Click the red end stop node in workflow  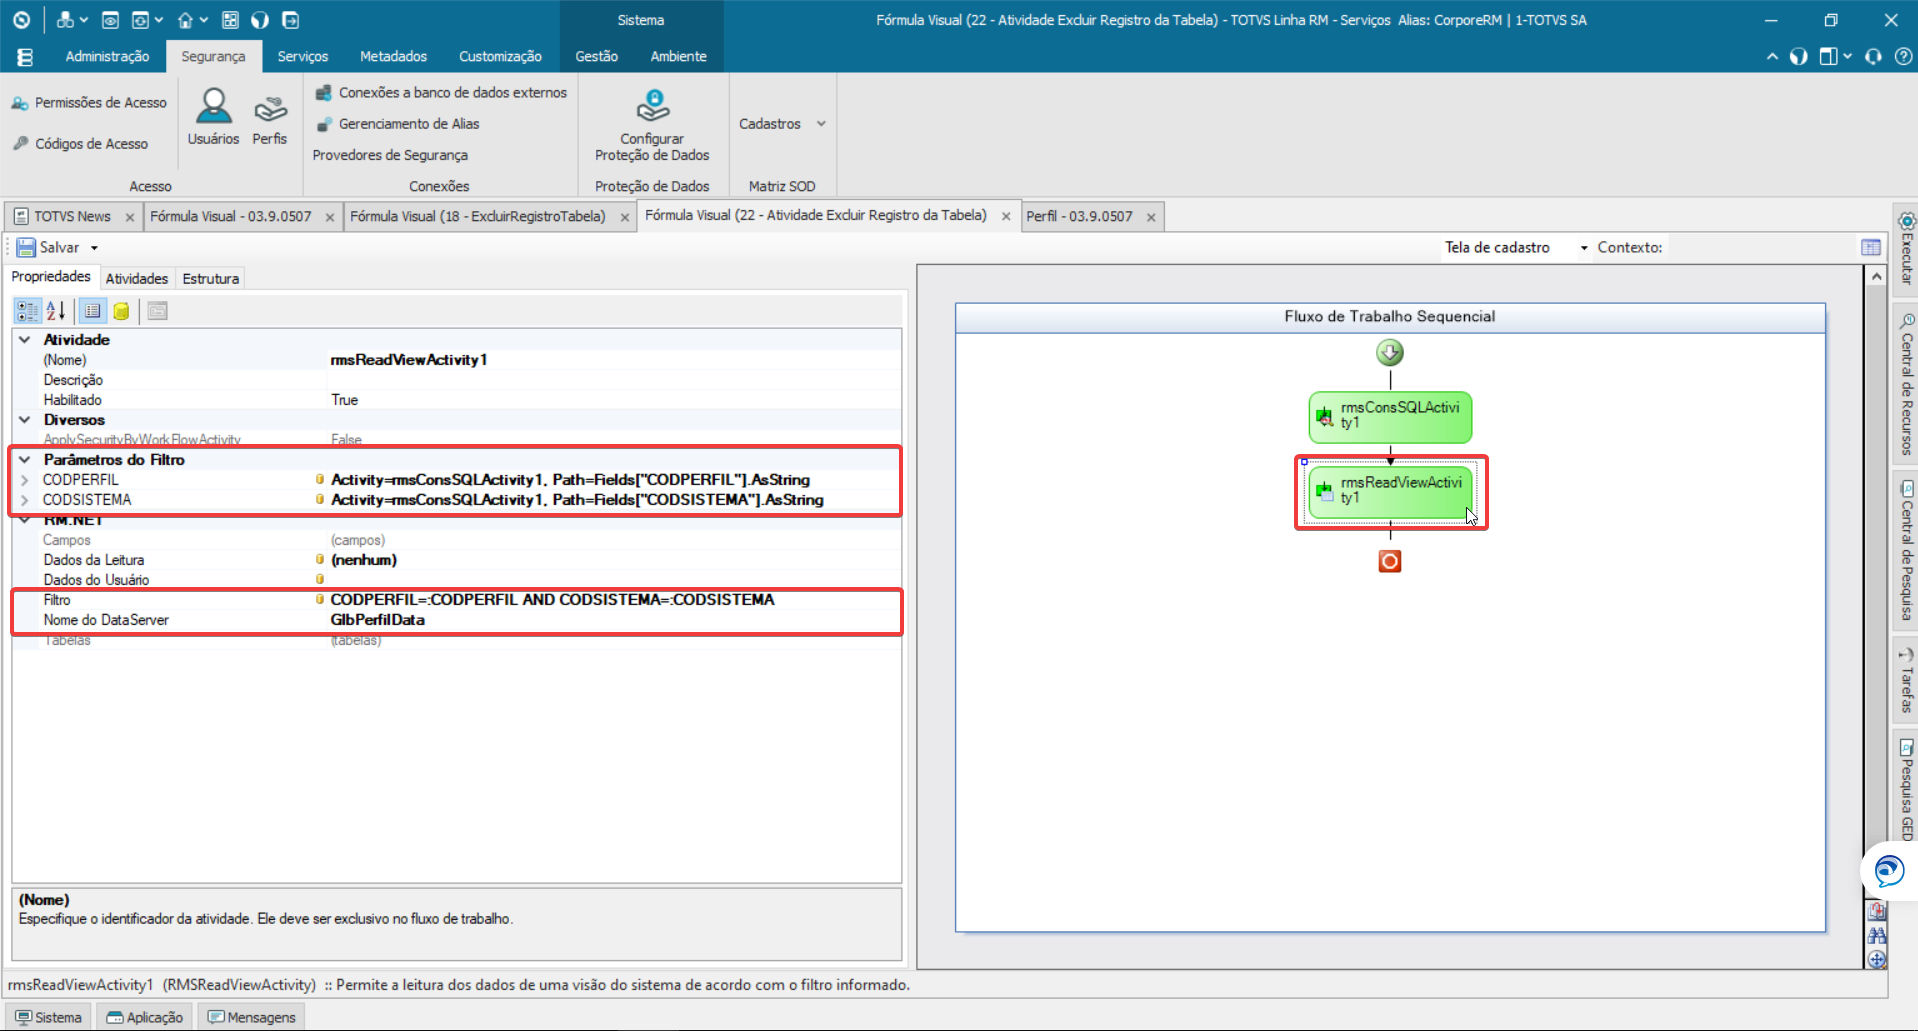(x=1390, y=561)
